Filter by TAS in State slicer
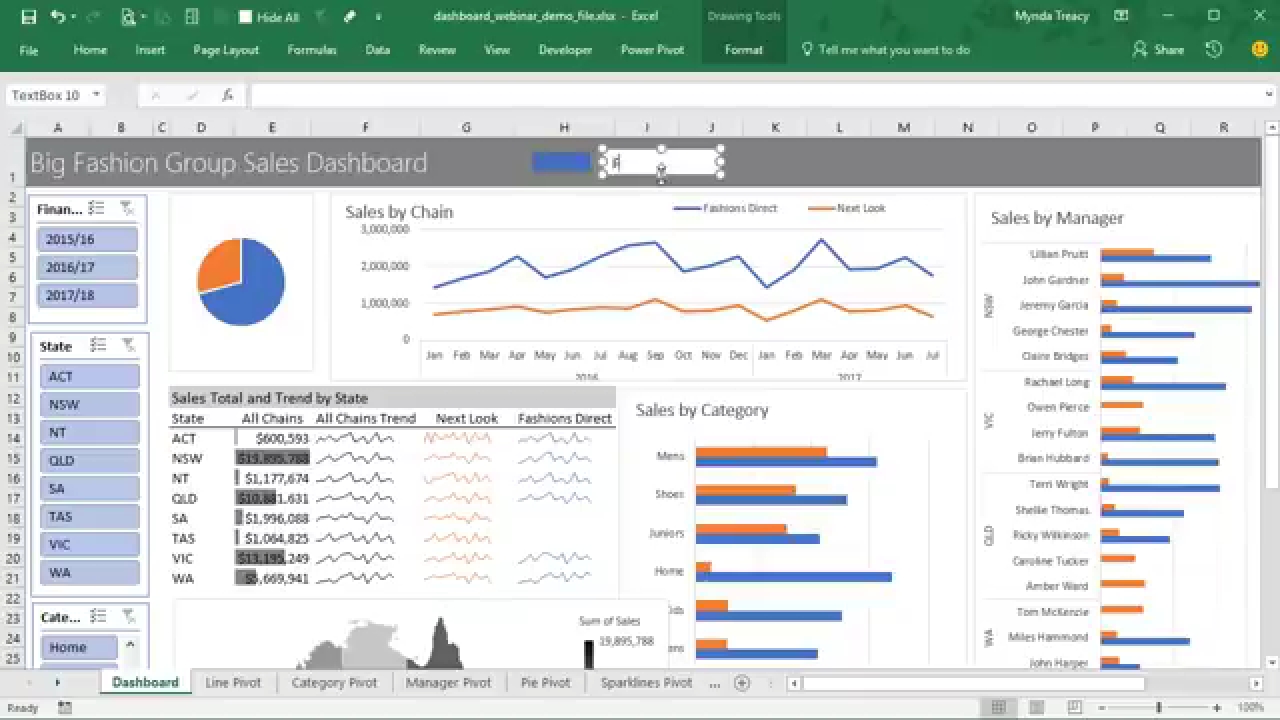Viewport: 1280px width, 720px height. 89,516
